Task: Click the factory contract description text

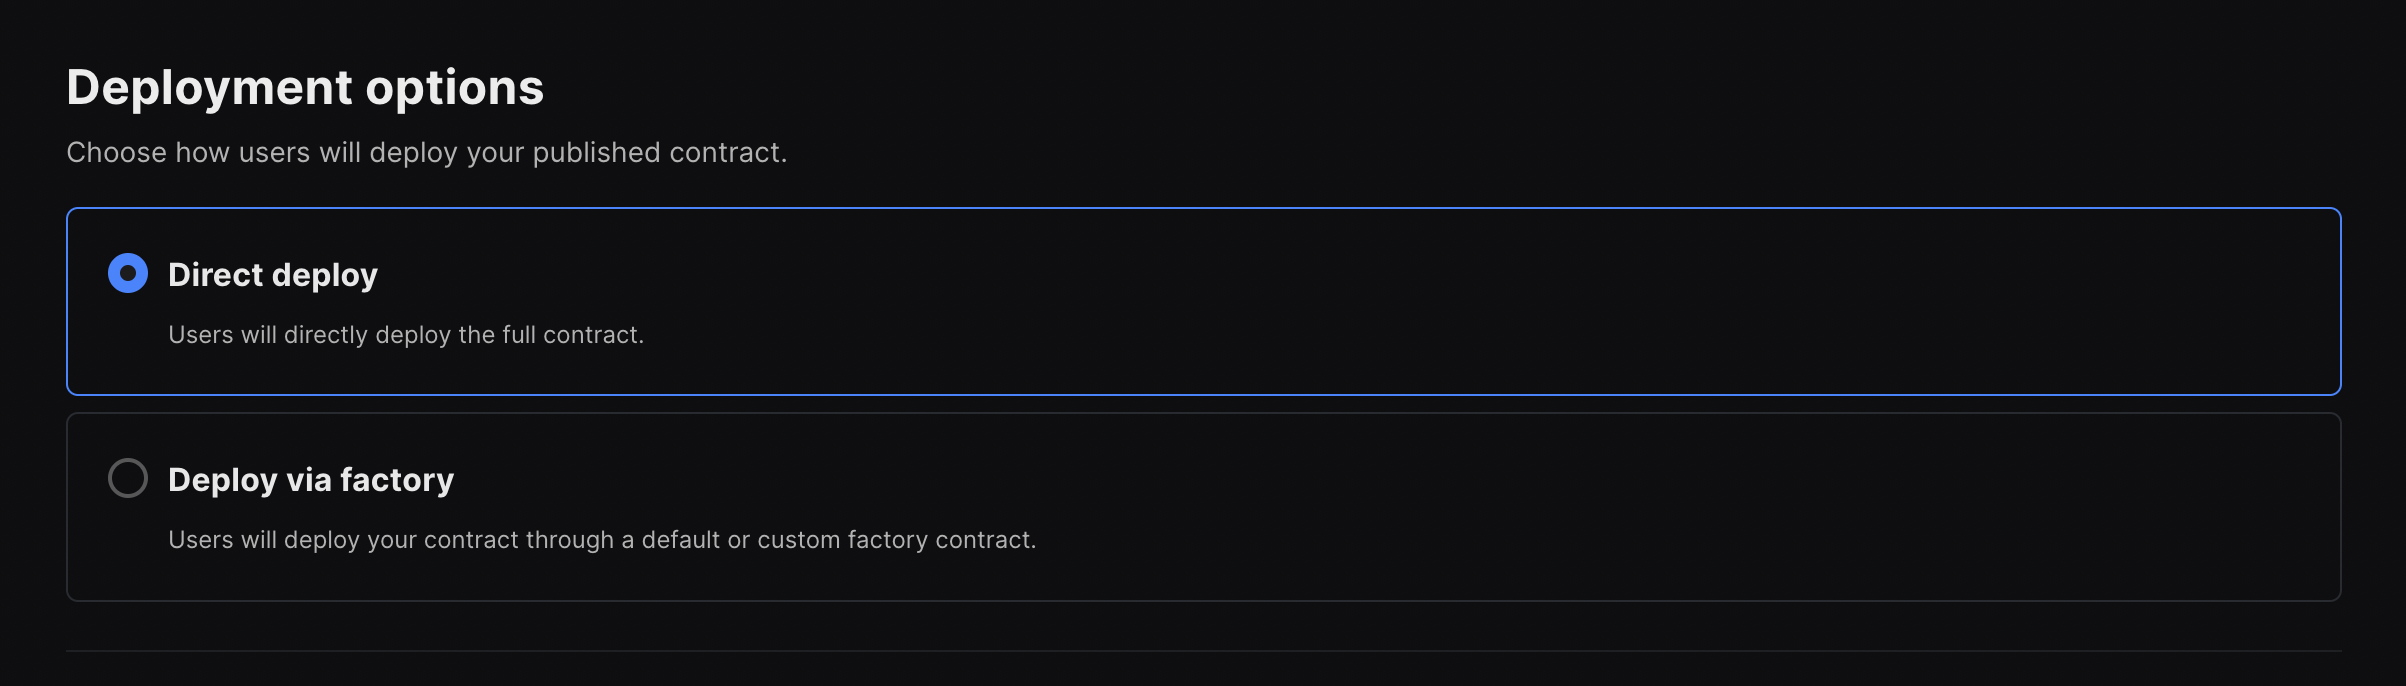Action: pyautogui.click(x=603, y=540)
